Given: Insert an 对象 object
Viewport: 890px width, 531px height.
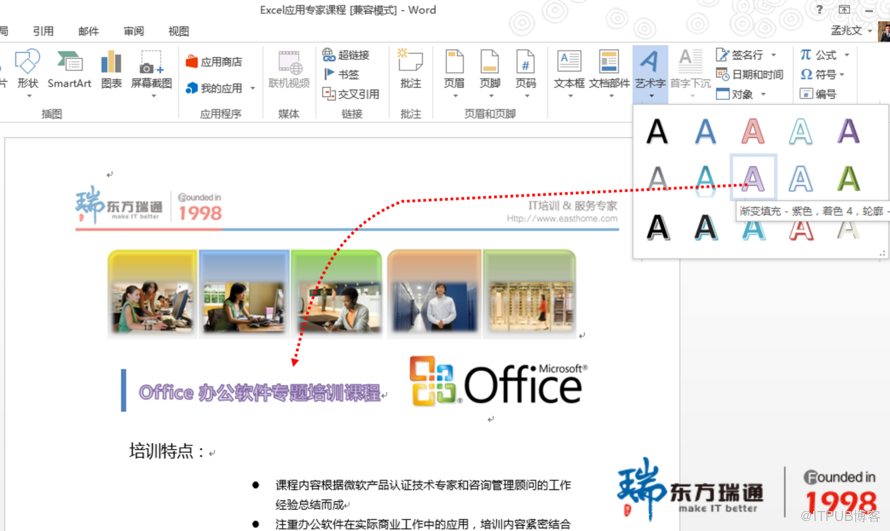Looking at the screenshot, I should tap(734, 94).
